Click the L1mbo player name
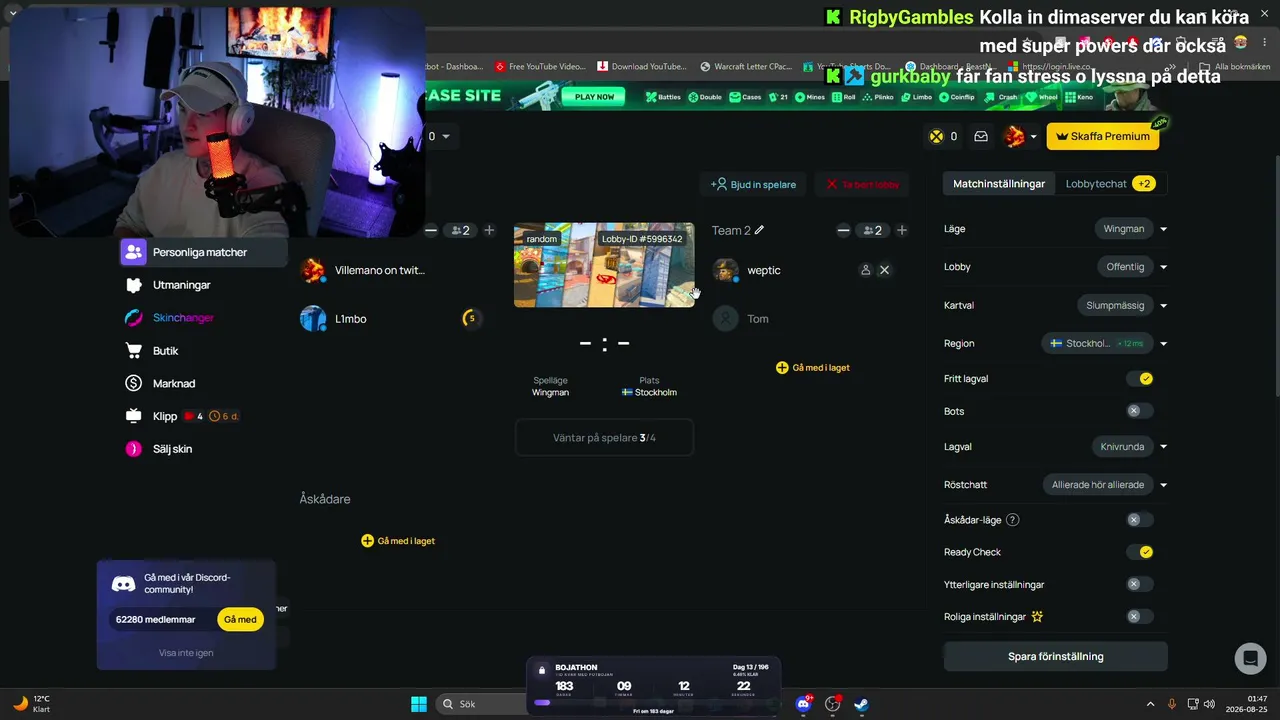 tap(351, 319)
